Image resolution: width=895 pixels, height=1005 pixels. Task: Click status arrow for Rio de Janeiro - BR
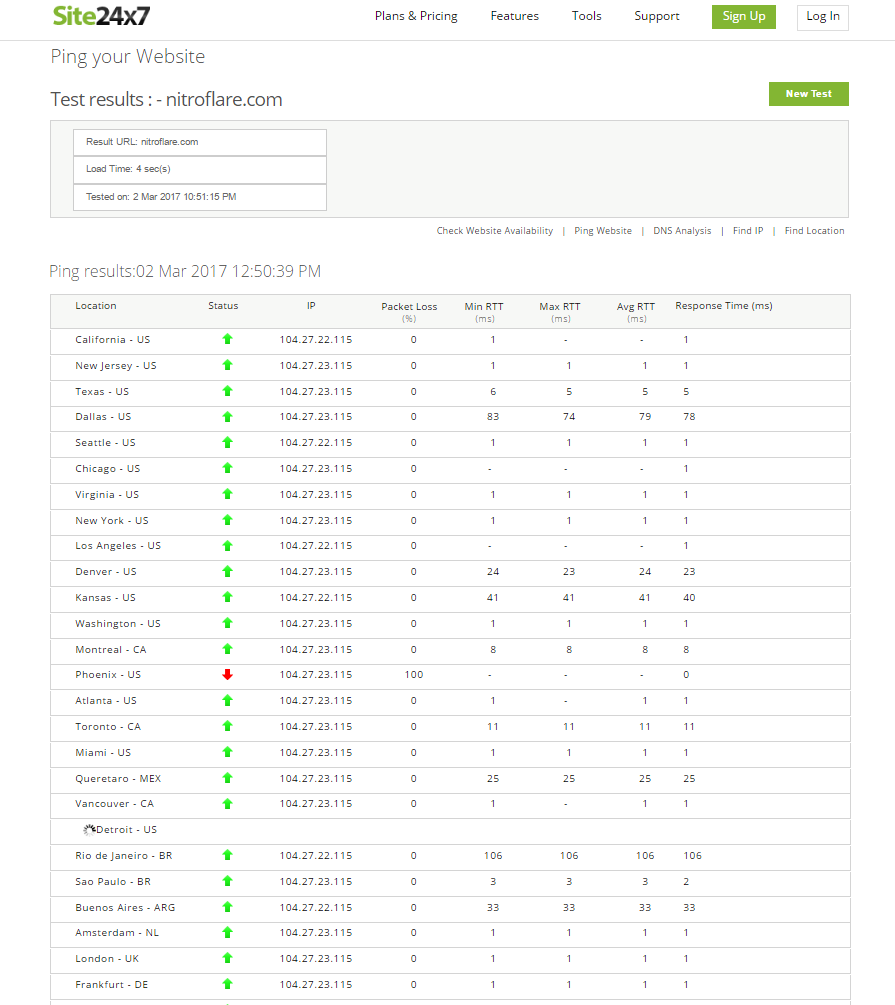[227, 855]
